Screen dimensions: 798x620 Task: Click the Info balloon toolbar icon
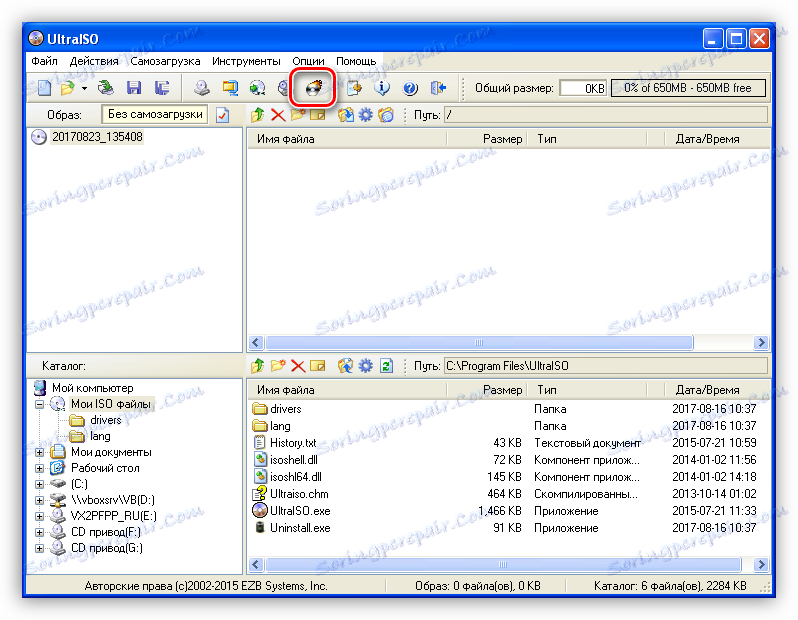point(382,88)
